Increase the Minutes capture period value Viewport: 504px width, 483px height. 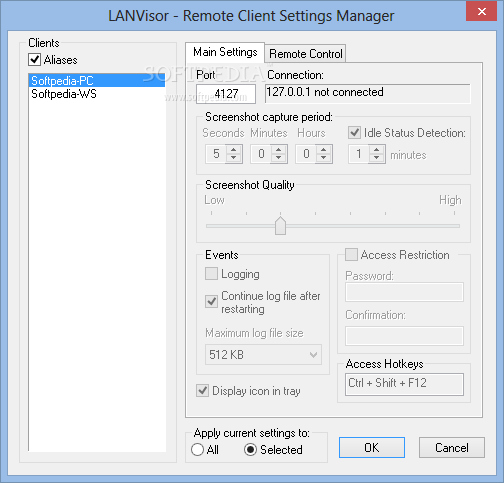click(279, 149)
